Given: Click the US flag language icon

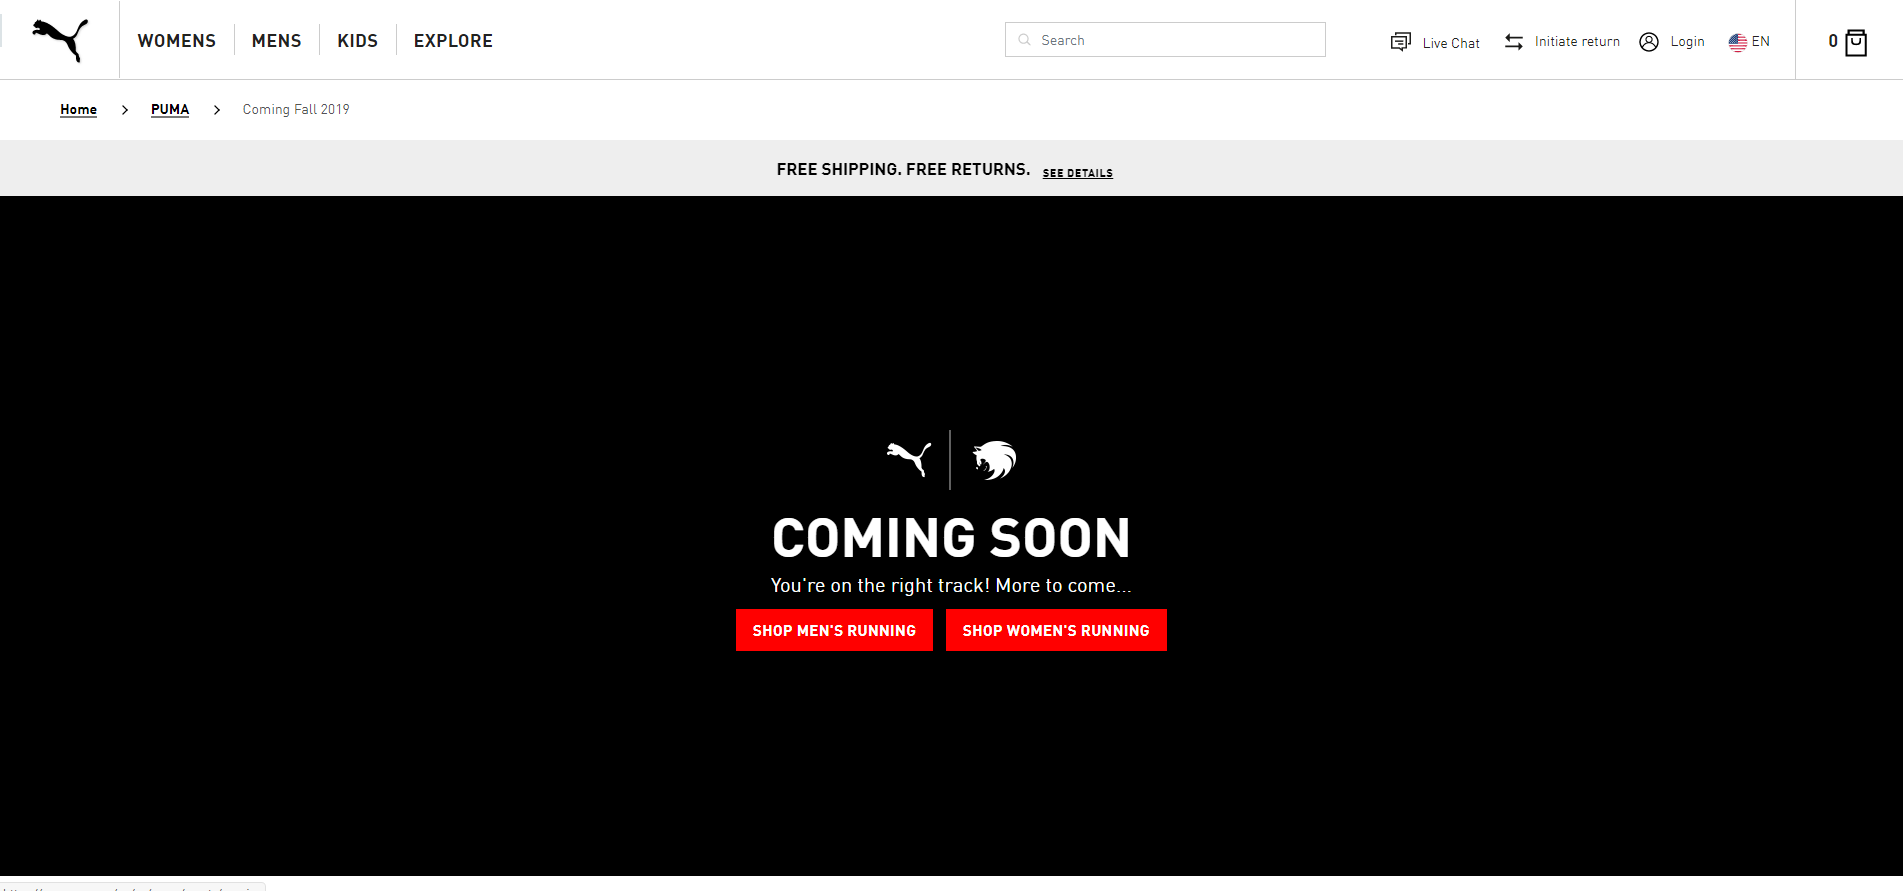Looking at the screenshot, I should 1738,42.
